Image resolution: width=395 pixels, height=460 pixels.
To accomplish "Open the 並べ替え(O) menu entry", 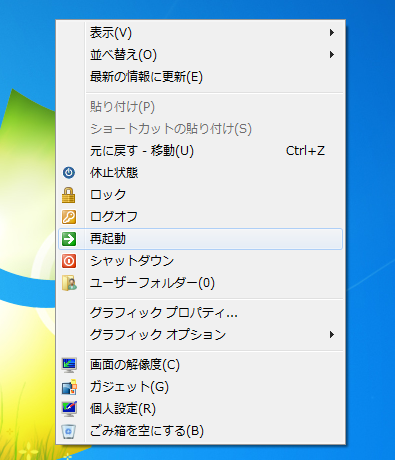I will coord(200,55).
